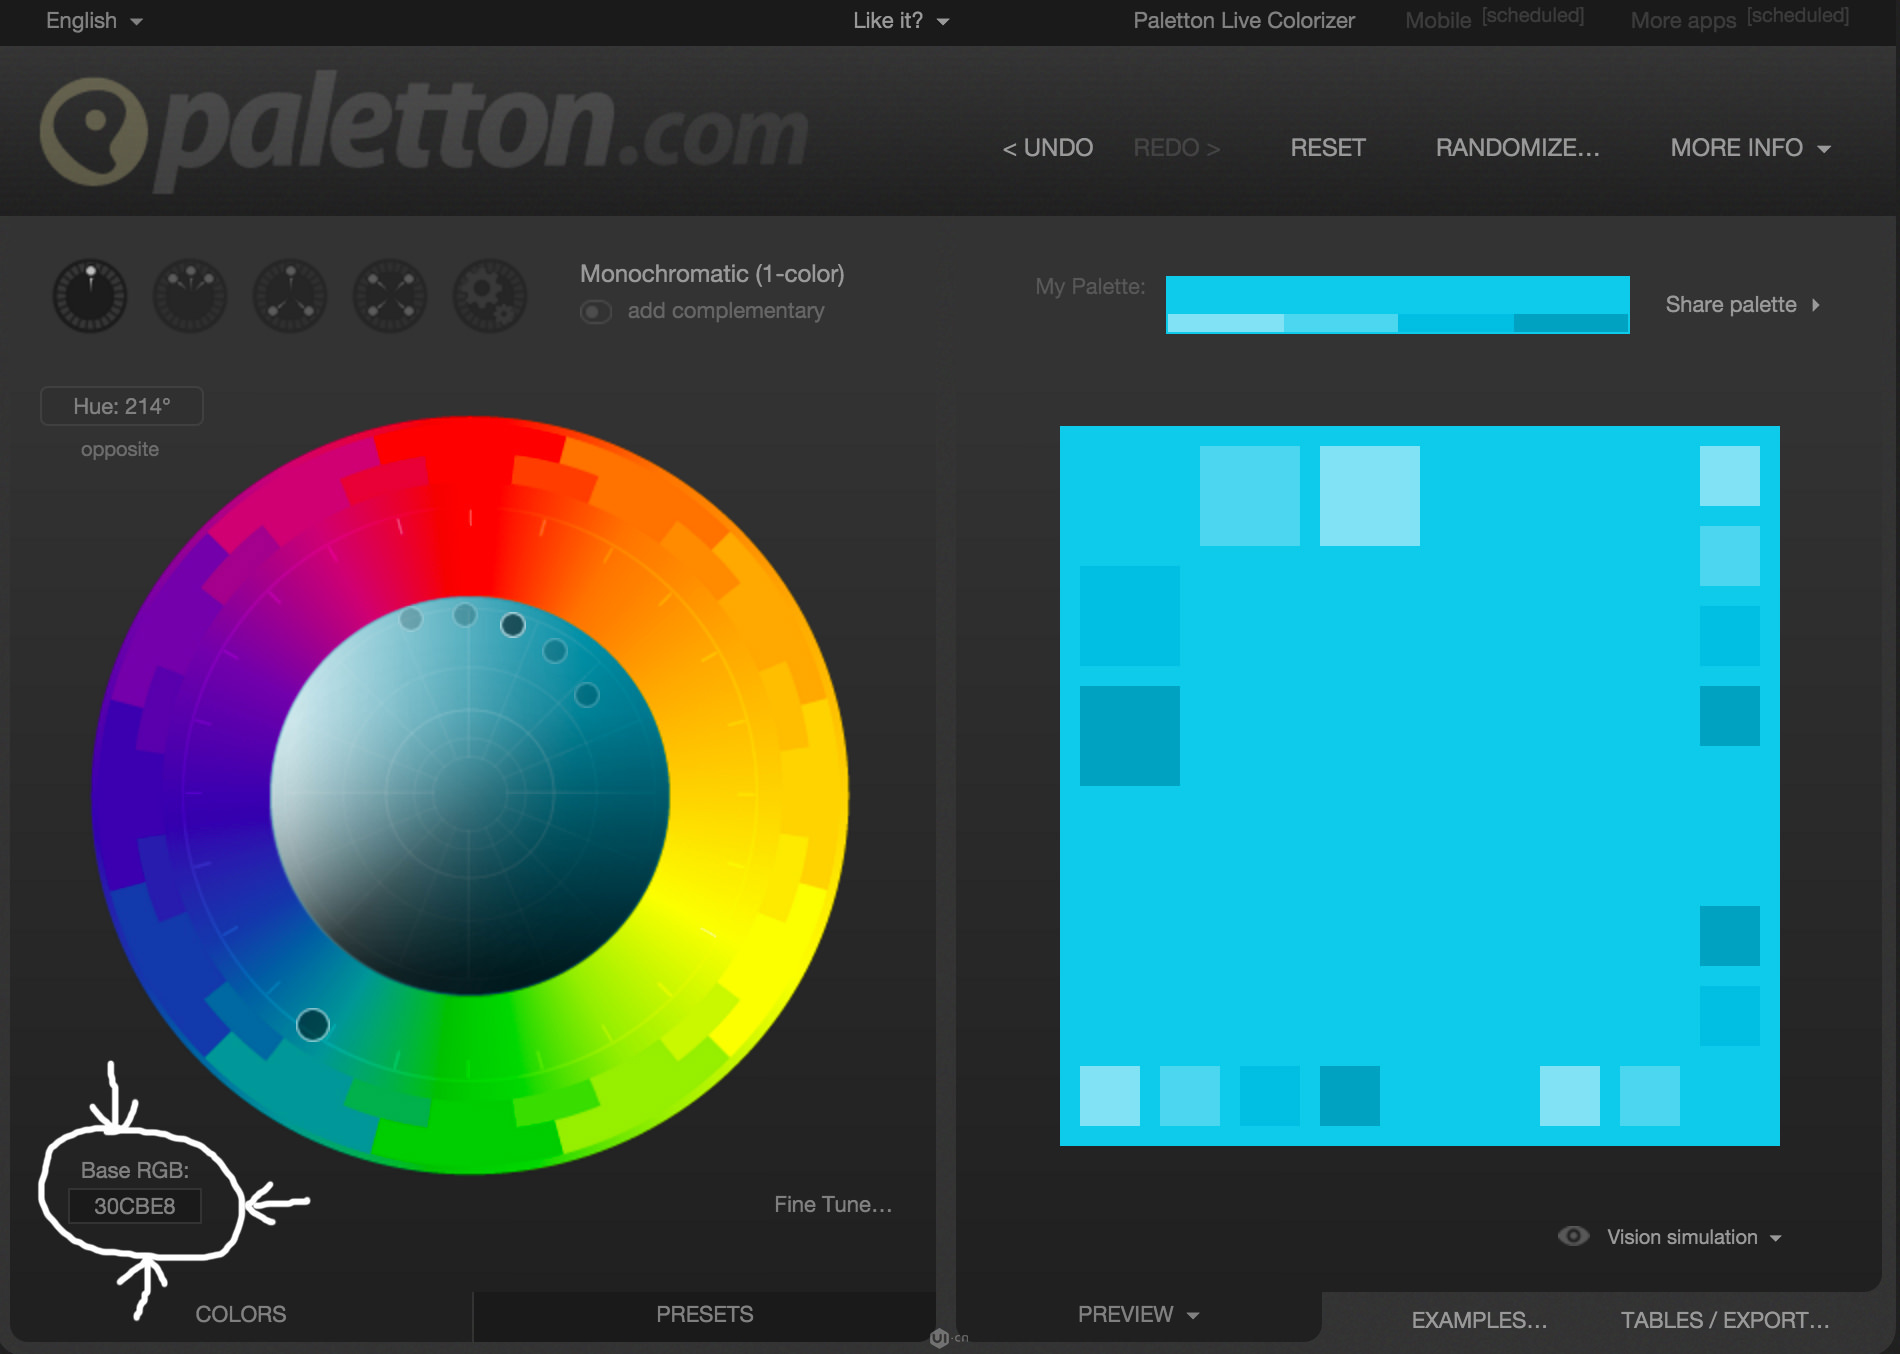Click the RANDOMIZE button
This screenshot has width=1900, height=1354.
(1517, 148)
